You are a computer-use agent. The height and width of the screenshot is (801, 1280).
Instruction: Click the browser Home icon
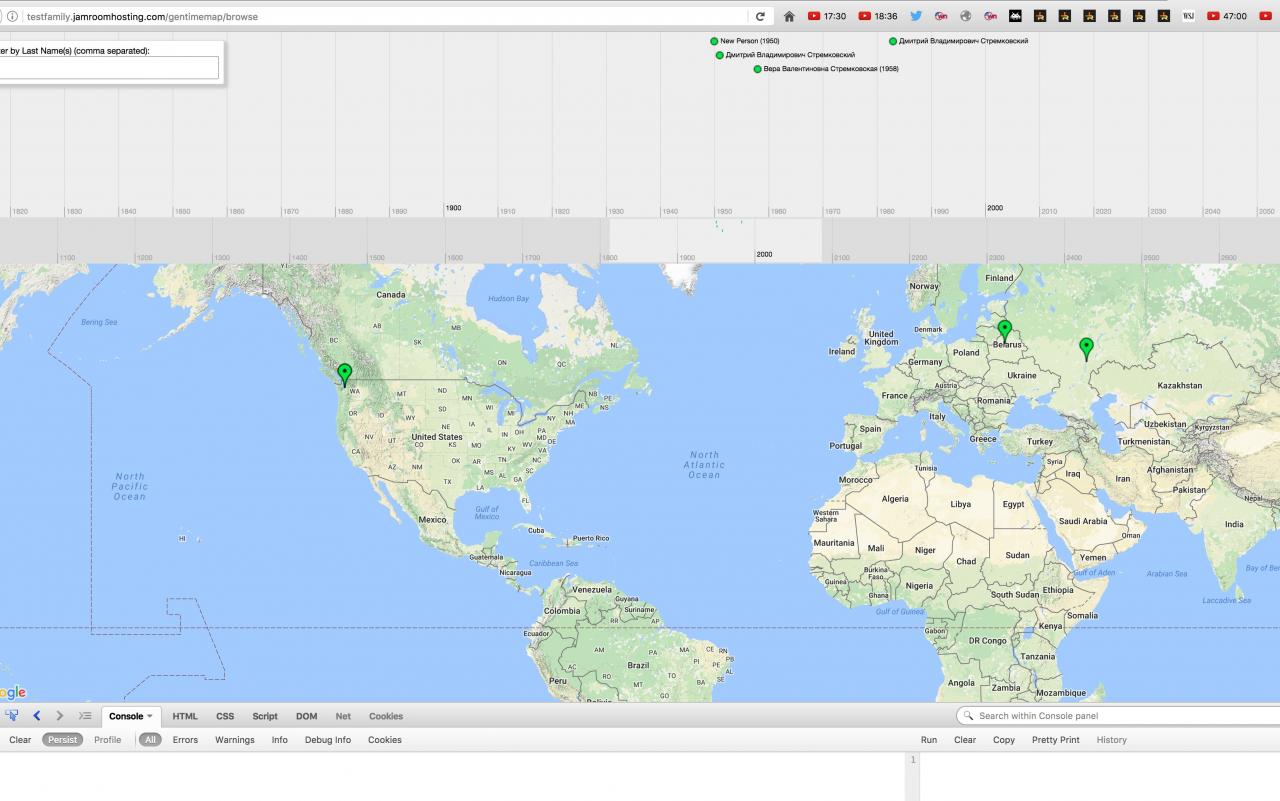pos(789,16)
